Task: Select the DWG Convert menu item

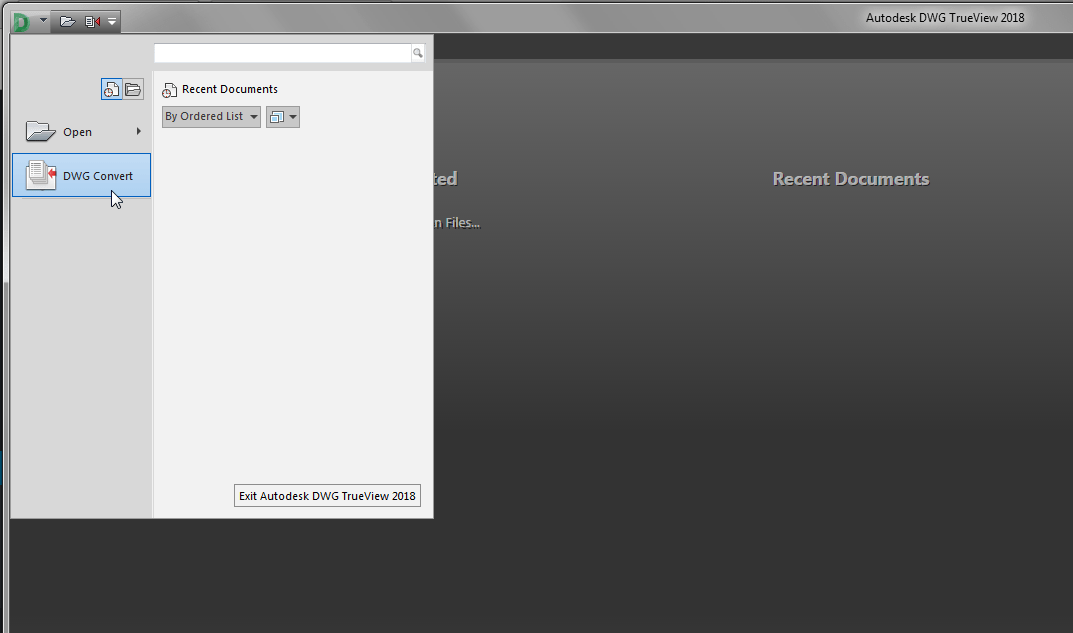Action: click(x=81, y=175)
